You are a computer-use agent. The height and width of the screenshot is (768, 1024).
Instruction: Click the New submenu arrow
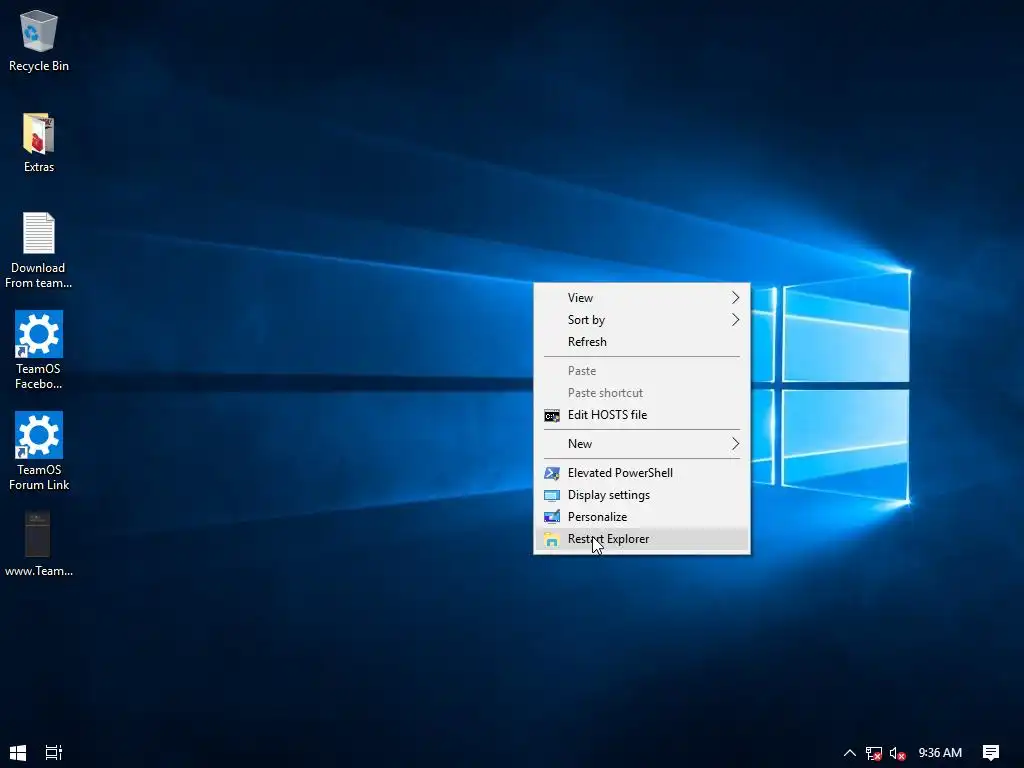click(735, 444)
